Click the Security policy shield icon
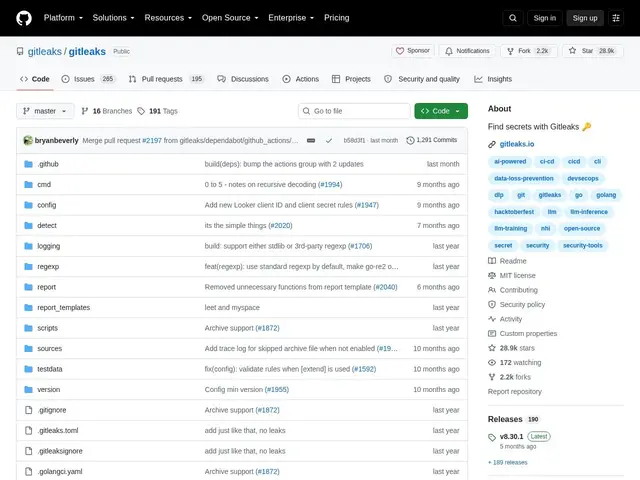 492,305
